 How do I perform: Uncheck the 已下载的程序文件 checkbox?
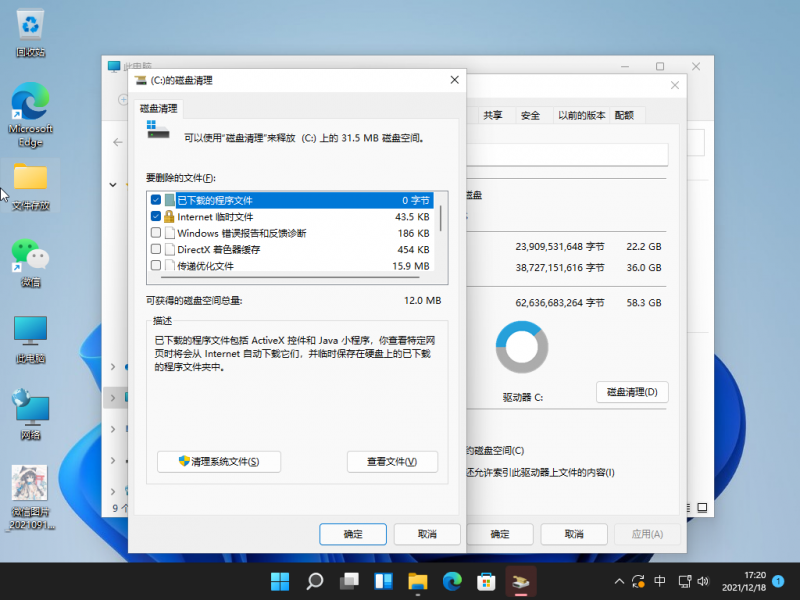tap(156, 200)
